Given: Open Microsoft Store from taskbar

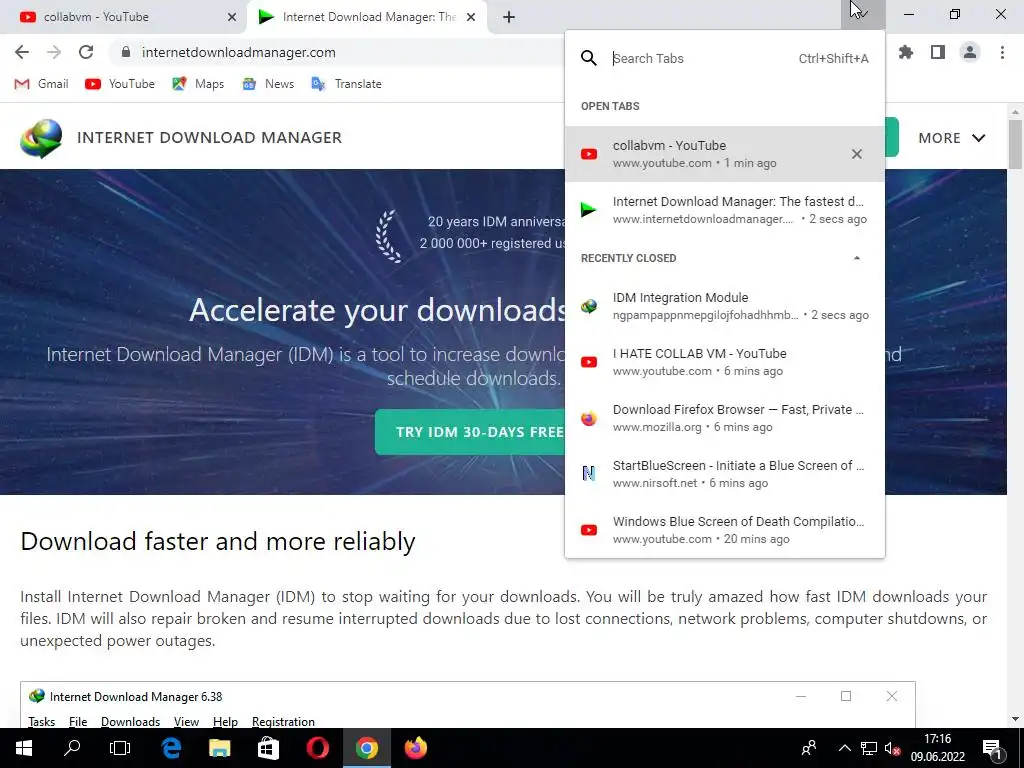Looking at the screenshot, I should click(268, 748).
